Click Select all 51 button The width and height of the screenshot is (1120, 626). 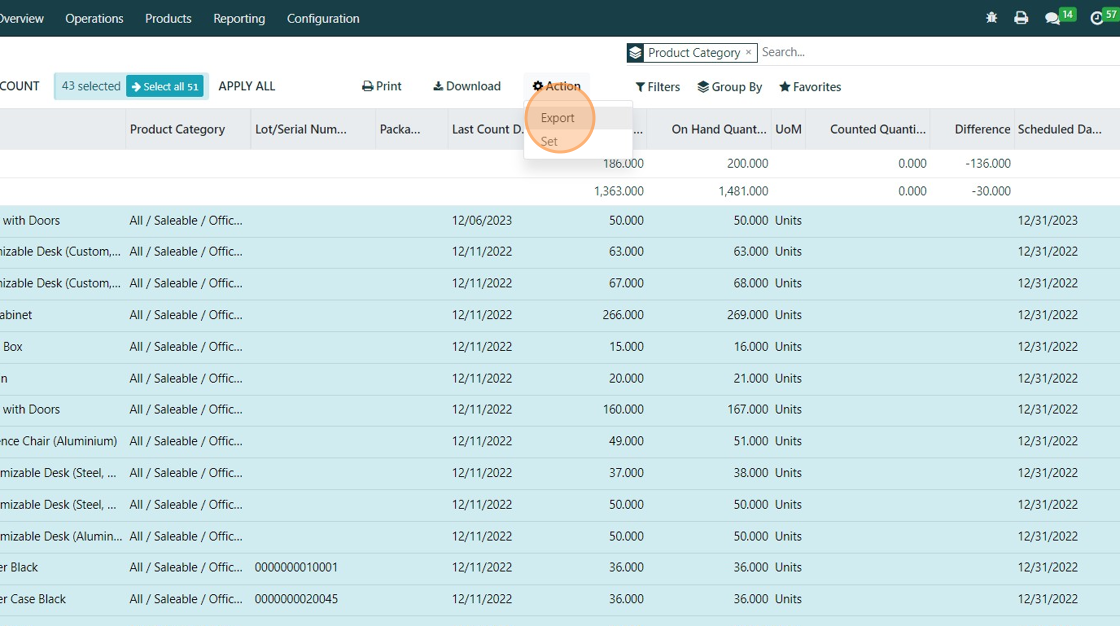165,87
